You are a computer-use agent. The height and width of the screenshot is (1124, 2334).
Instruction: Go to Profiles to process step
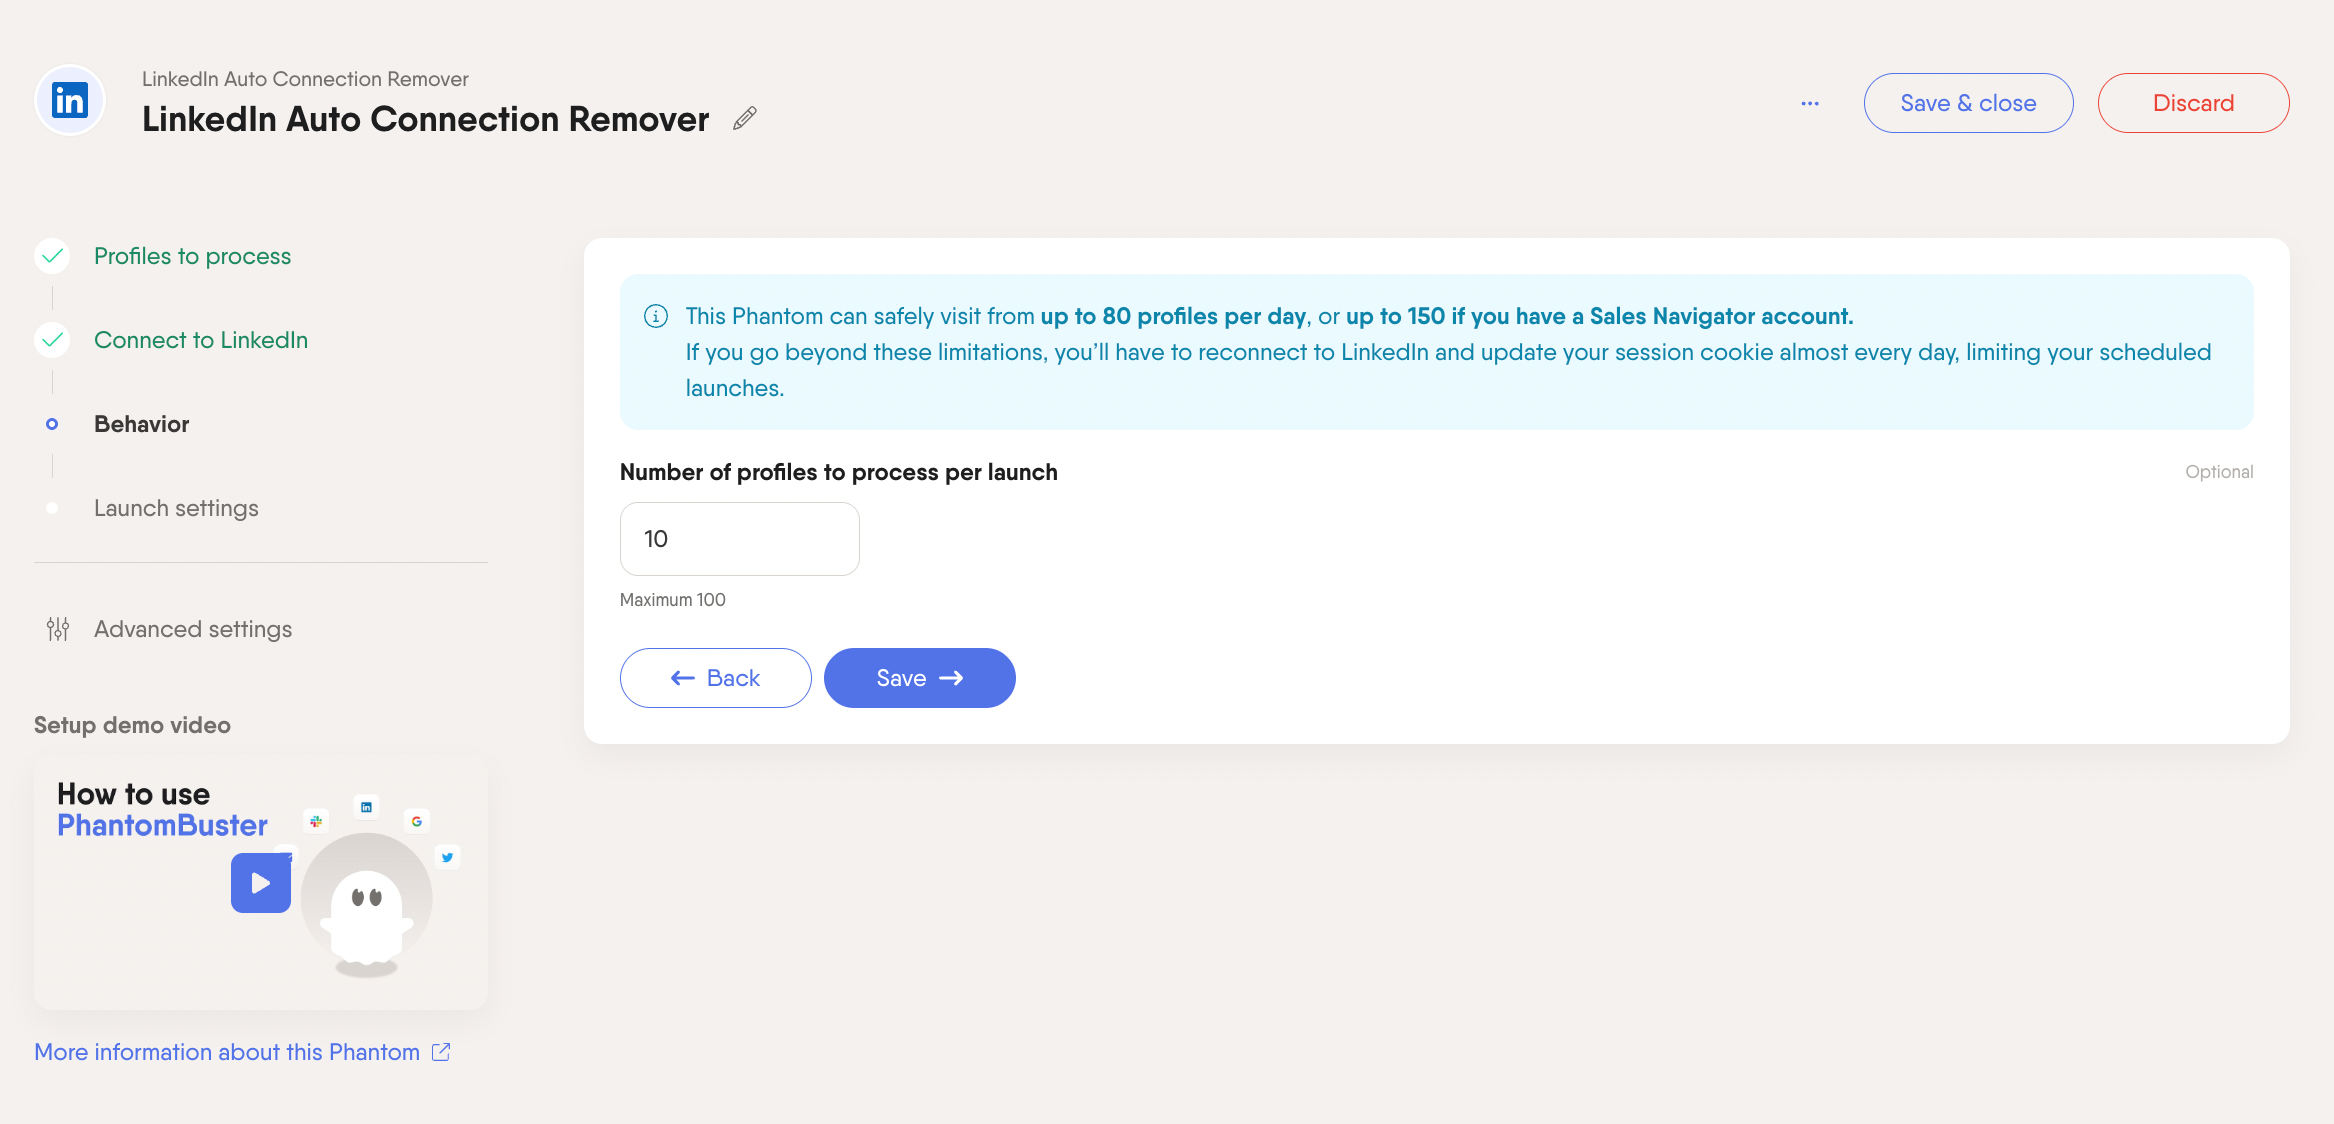(x=192, y=256)
